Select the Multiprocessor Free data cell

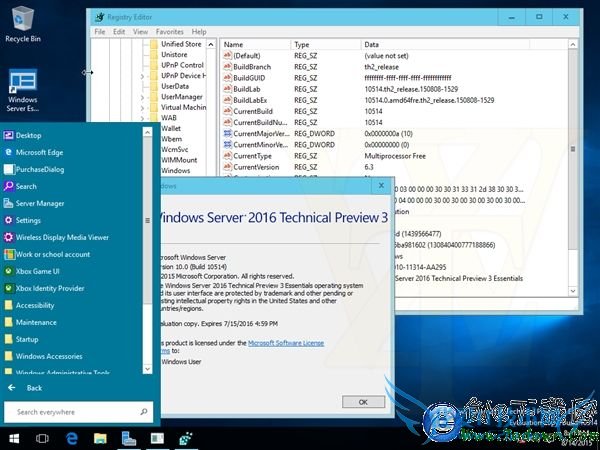click(395, 156)
